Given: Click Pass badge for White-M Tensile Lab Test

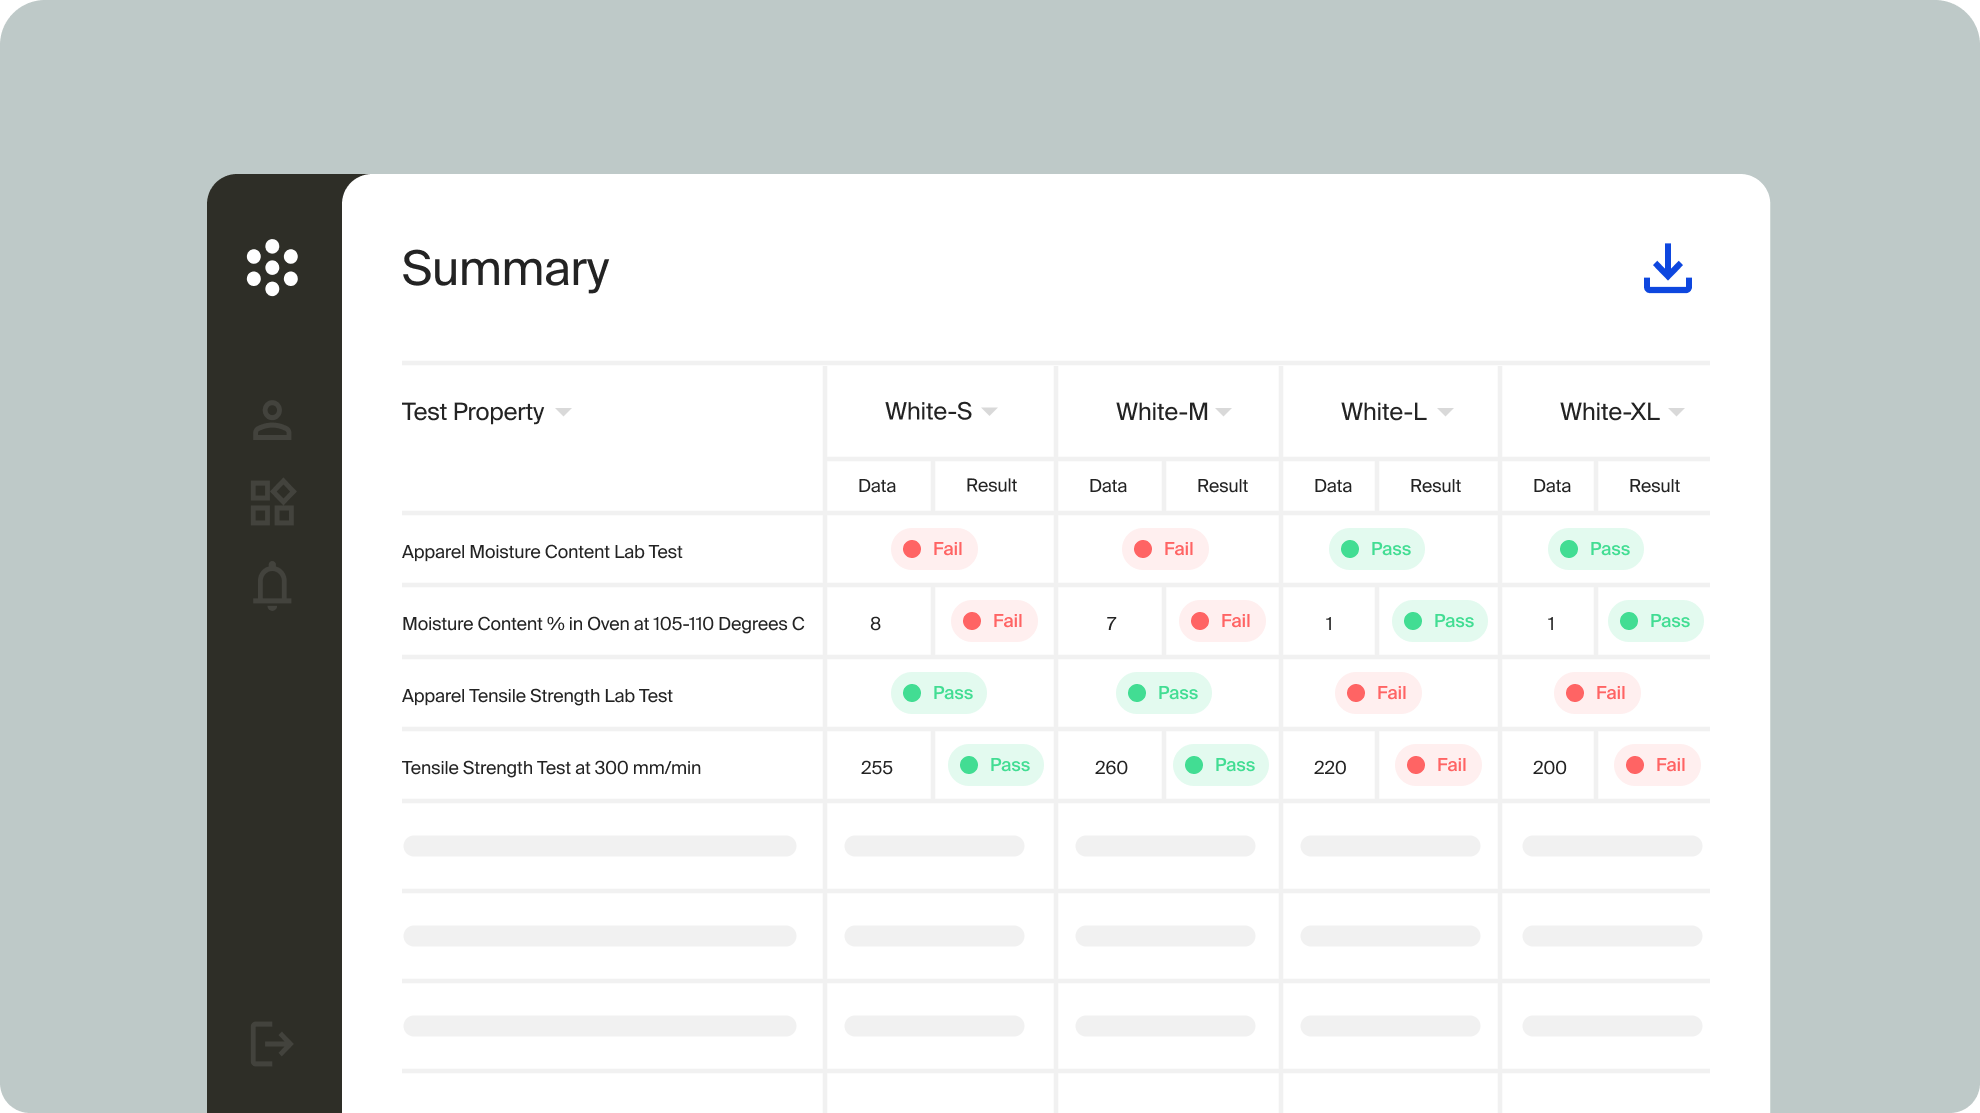Looking at the screenshot, I should (1164, 693).
